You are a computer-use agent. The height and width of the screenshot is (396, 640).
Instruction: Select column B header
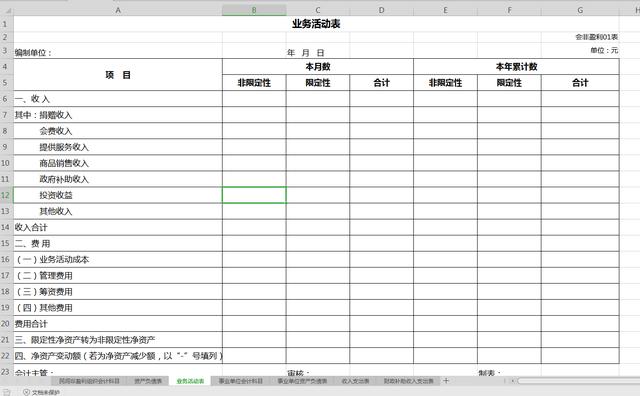254,10
